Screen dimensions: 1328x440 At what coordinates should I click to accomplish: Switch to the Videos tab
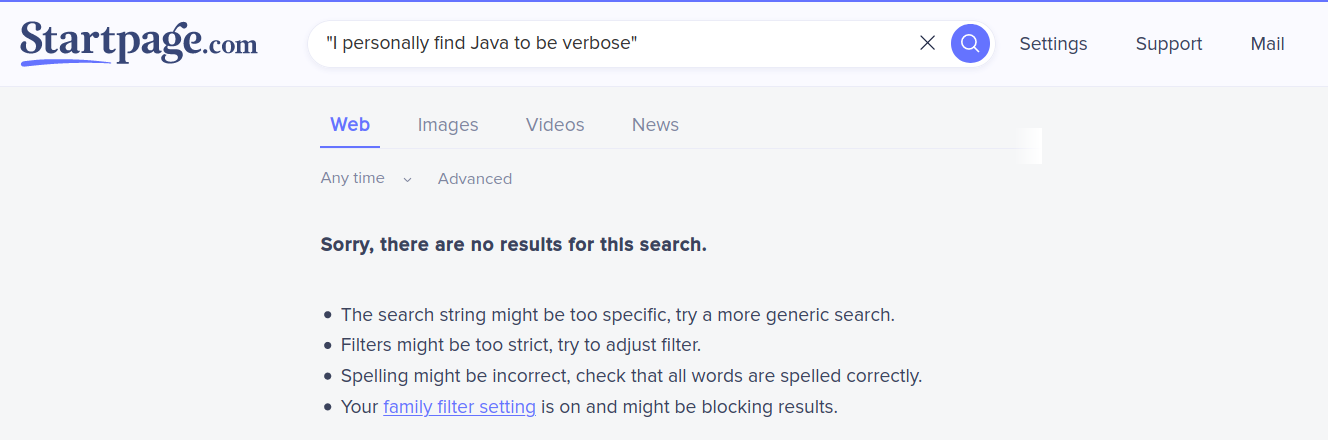click(555, 125)
